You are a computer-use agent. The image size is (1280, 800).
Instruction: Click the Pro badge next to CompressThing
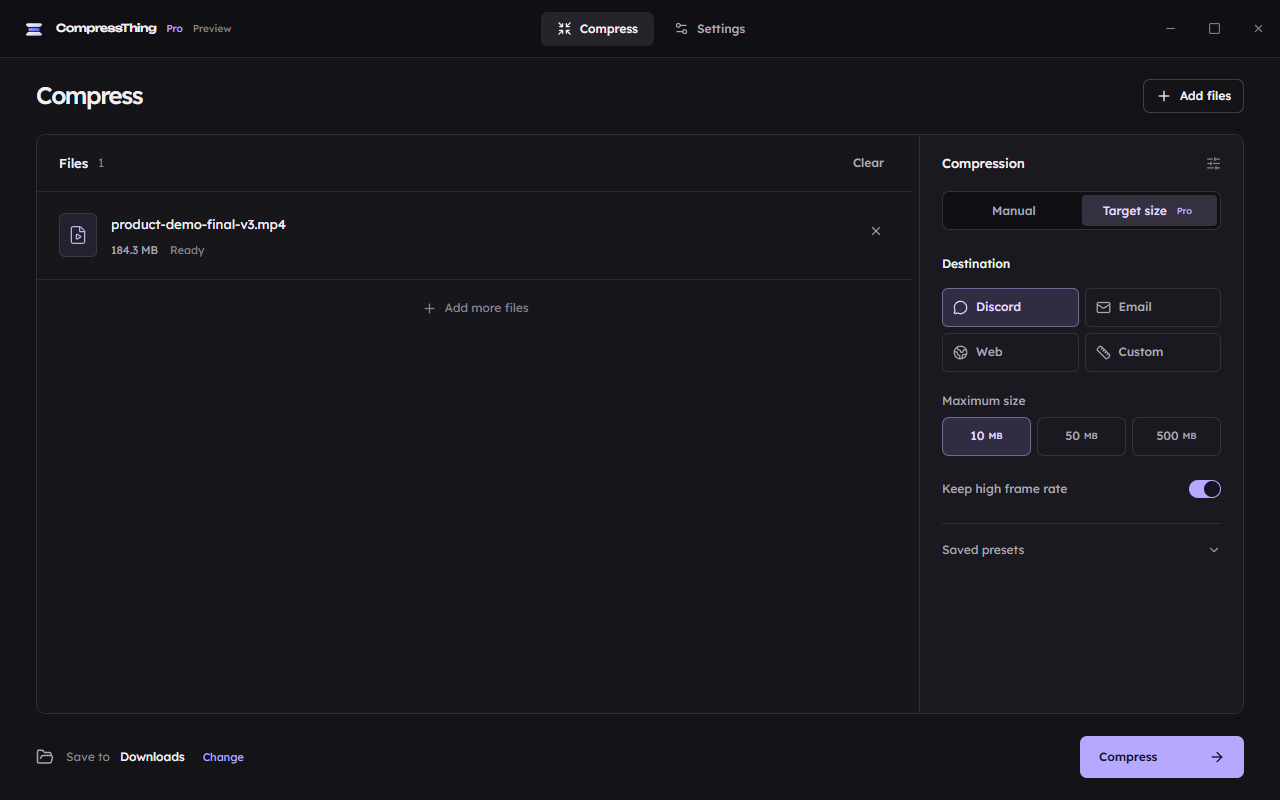tap(174, 29)
